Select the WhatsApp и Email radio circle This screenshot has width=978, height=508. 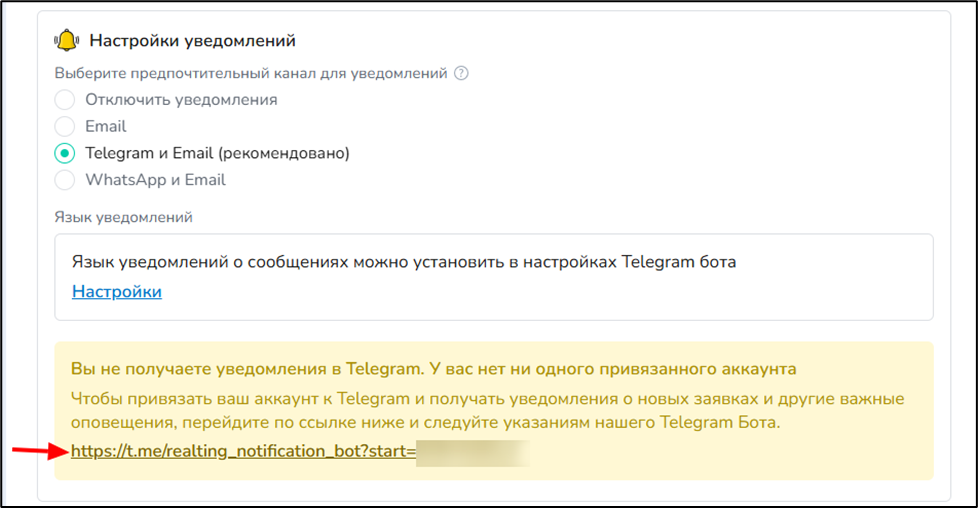click(64, 180)
